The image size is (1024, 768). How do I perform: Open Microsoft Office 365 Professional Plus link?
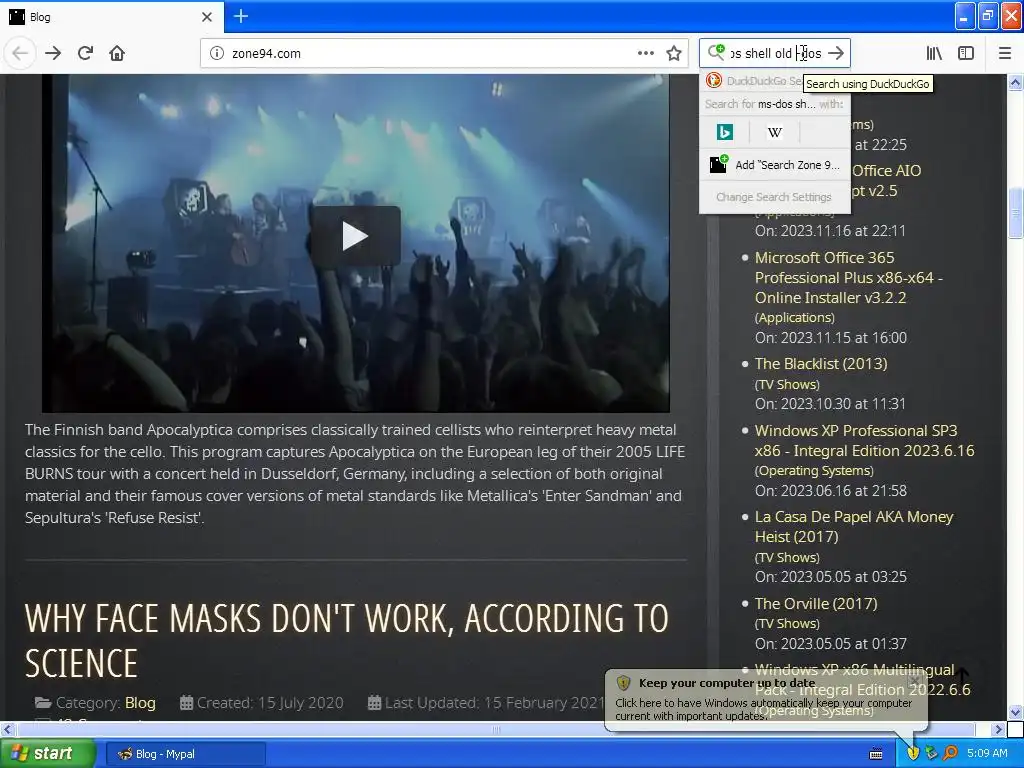848,278
